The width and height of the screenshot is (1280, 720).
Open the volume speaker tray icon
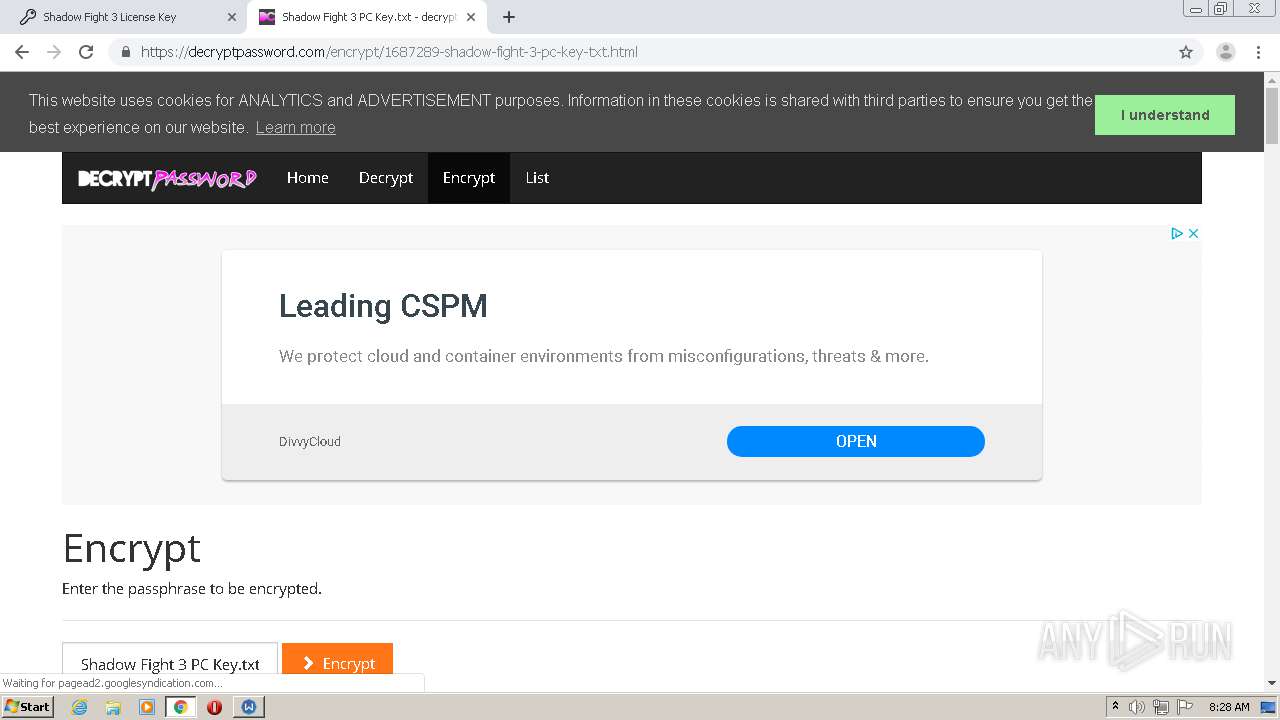click(x=1137, y=707)
